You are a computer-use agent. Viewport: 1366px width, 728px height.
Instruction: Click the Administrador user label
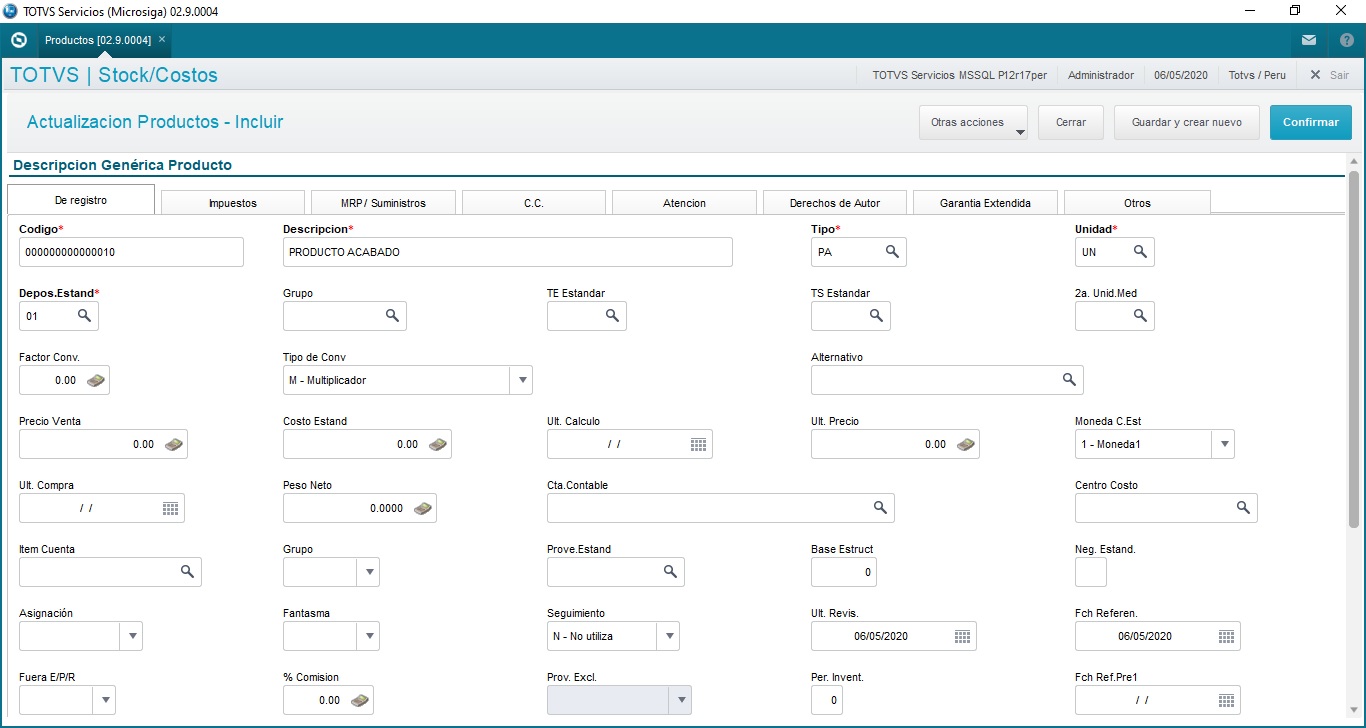[x=1101, y=75]
